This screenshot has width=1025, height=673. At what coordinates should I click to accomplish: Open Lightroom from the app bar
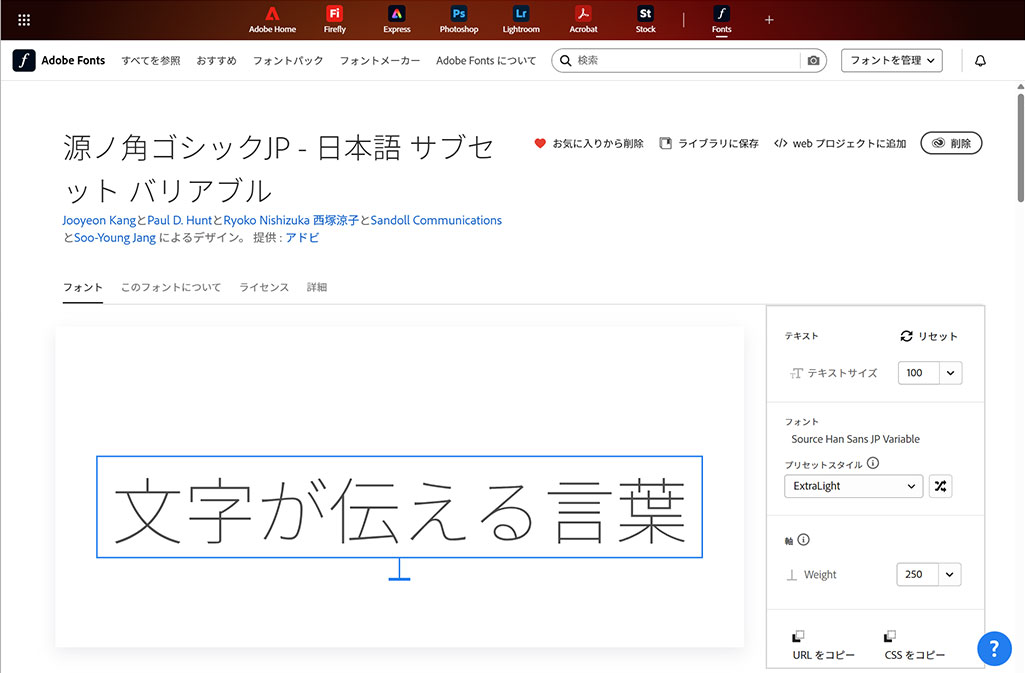pyautogui.click(x=521, y=18)
